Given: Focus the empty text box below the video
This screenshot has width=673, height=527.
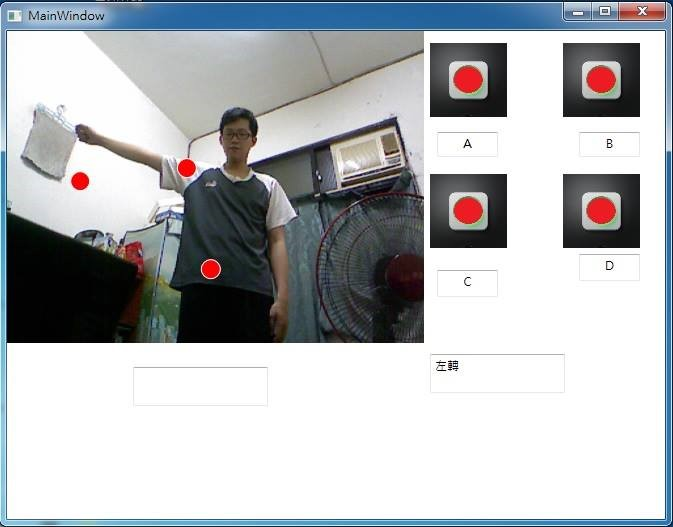Looking at the screenshot, I should pyautogui.click(x=200, y=386).
